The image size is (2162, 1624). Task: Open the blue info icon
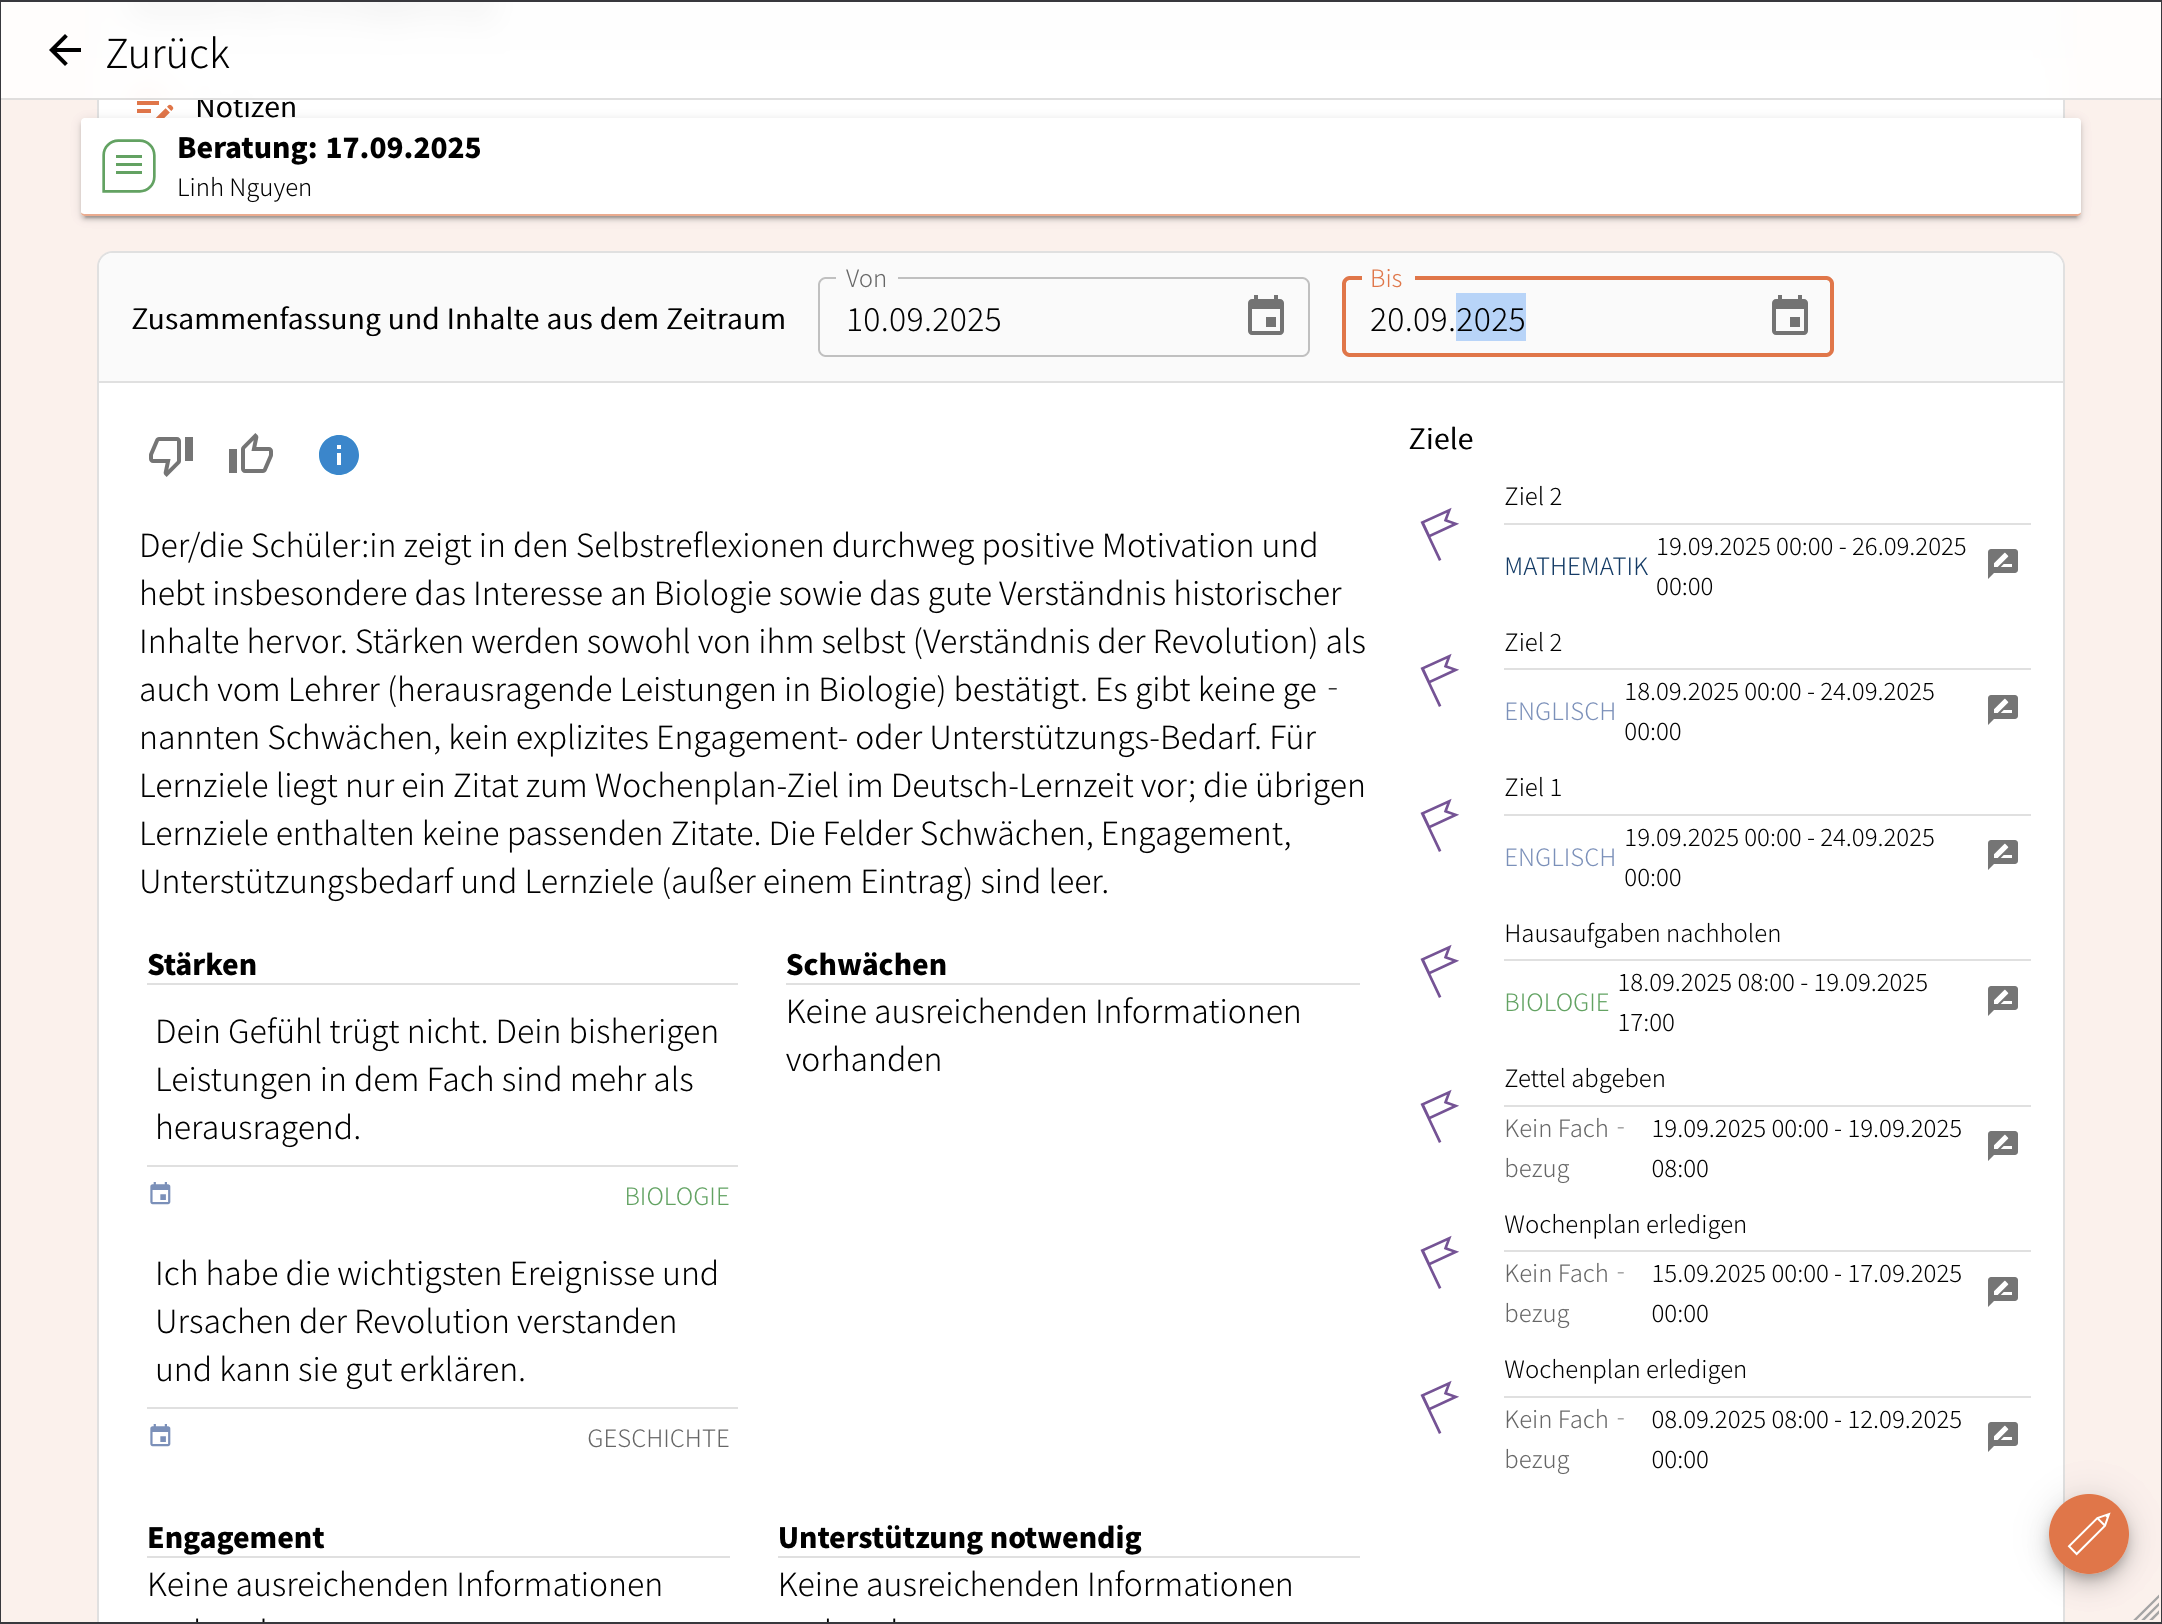pos(338,455)
